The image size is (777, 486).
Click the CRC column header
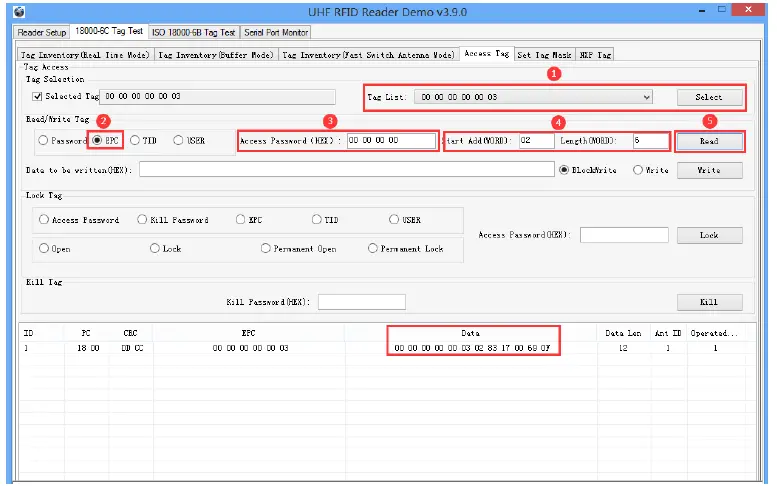click(131, 333)
